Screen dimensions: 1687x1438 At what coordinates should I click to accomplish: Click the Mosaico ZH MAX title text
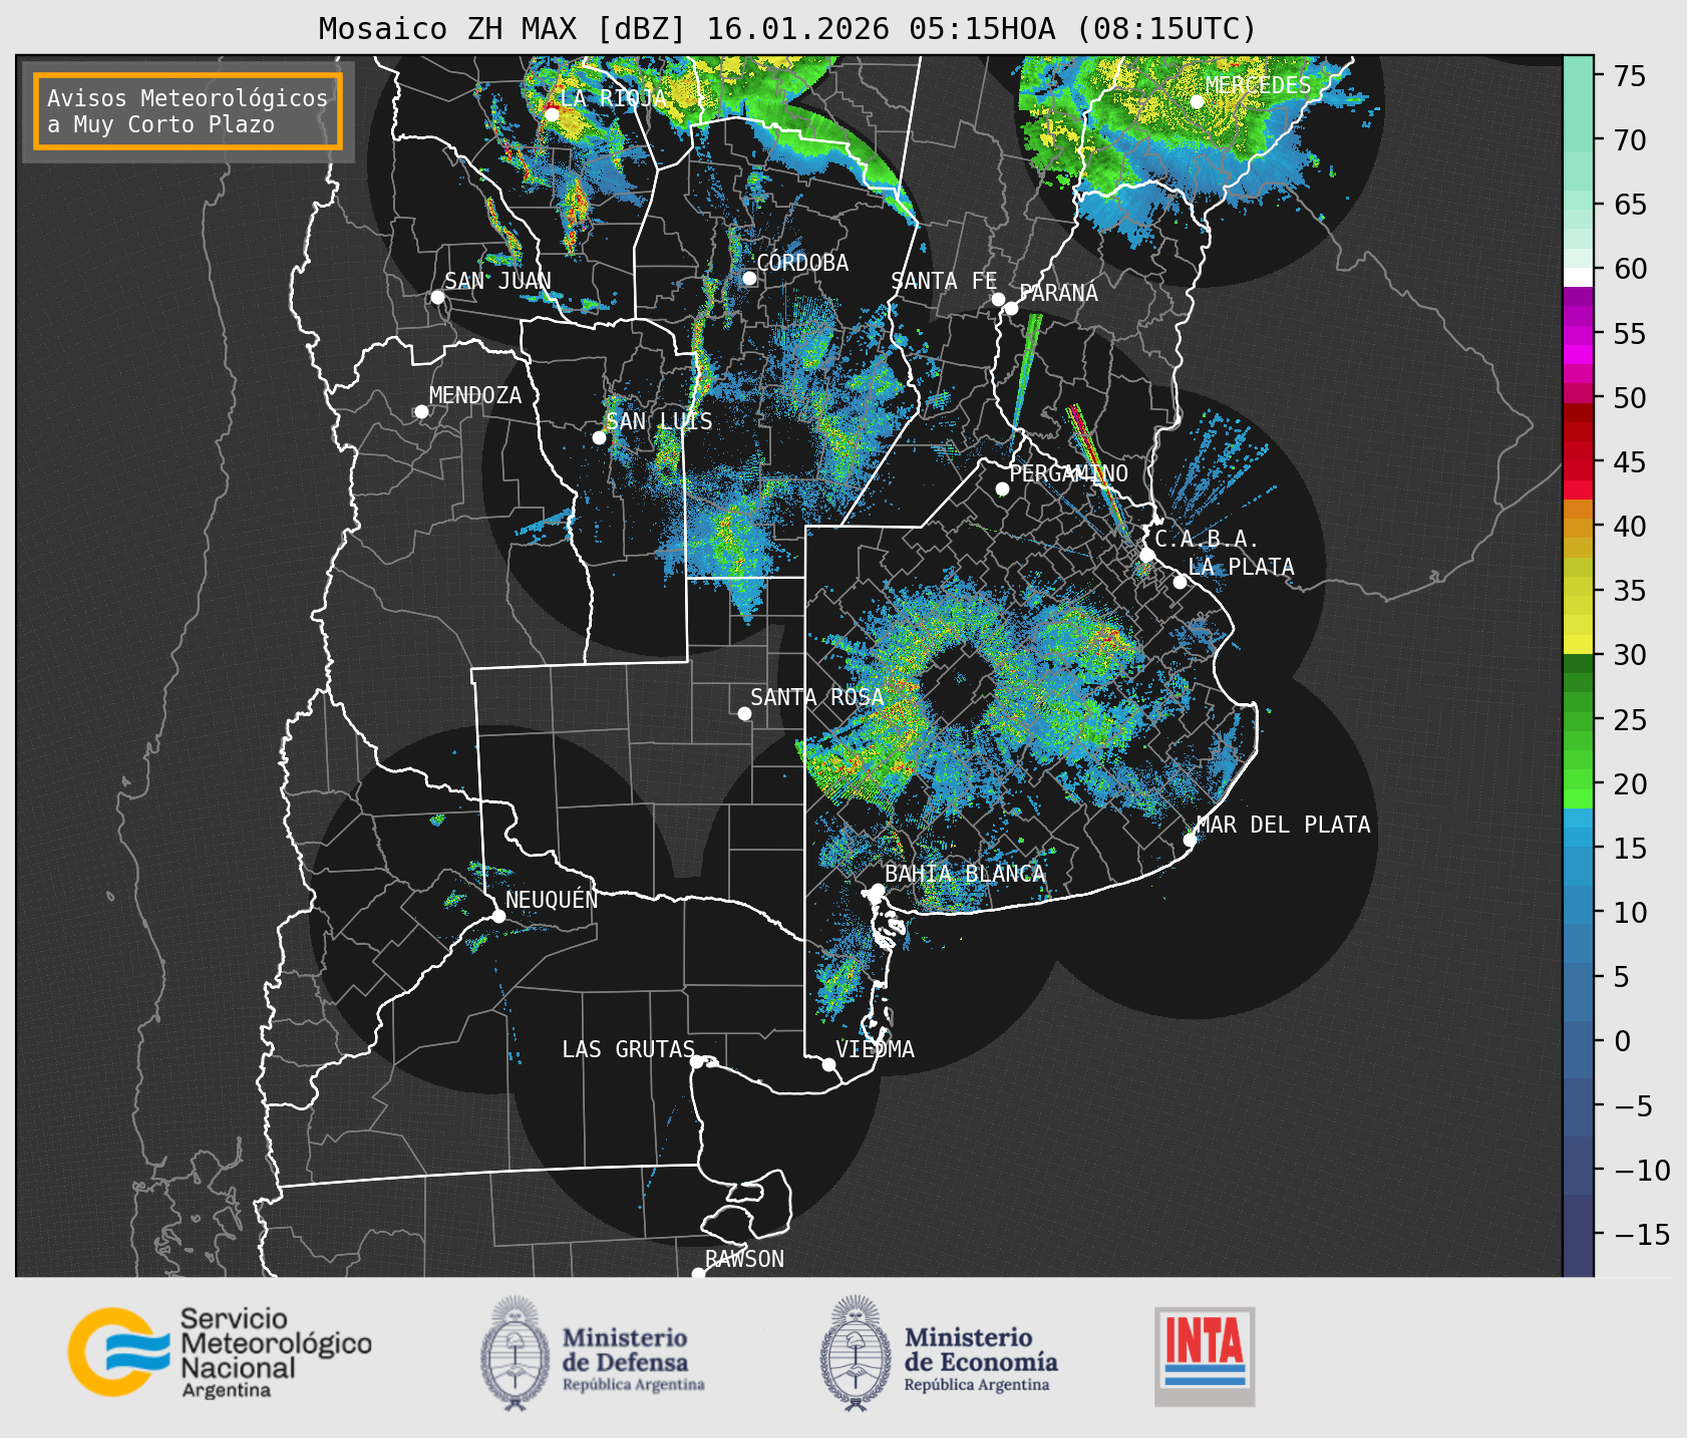(787, 29)
